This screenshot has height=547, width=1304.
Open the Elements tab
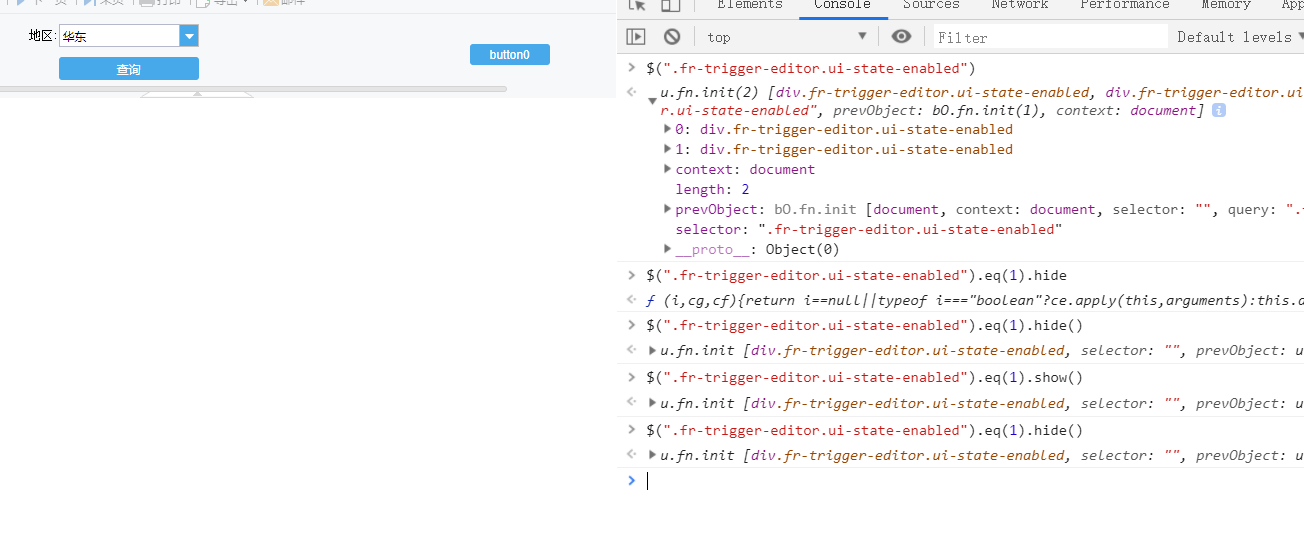click(x=750, y=5)
